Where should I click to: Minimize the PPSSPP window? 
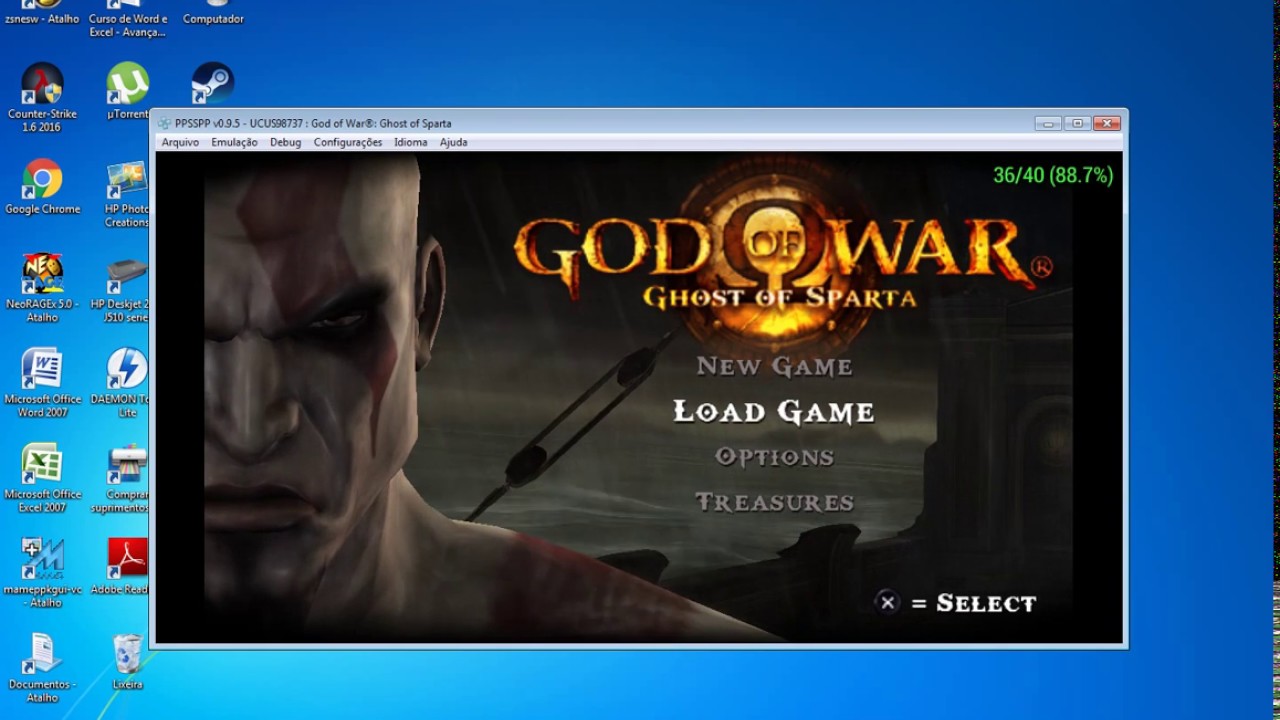point(1048,123)
